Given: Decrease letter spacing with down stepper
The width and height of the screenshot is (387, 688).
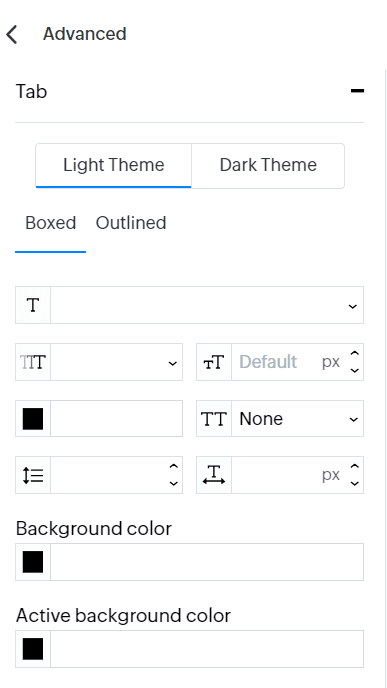Looking at the screenshot, I should click(355, 483).
